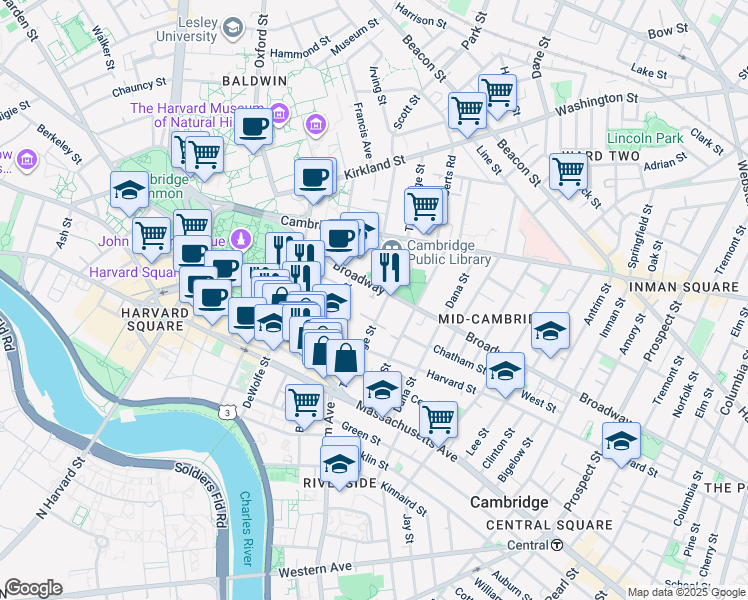Select the upper shopping cart marker near Washington St
Screen dimensions: 748x600
[x=498, y=93]
